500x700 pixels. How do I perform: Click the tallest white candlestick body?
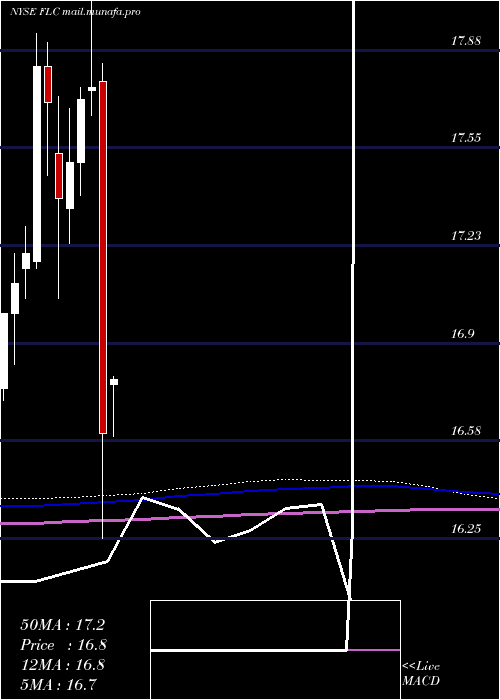pyautogui.click(x=37, y=164)
